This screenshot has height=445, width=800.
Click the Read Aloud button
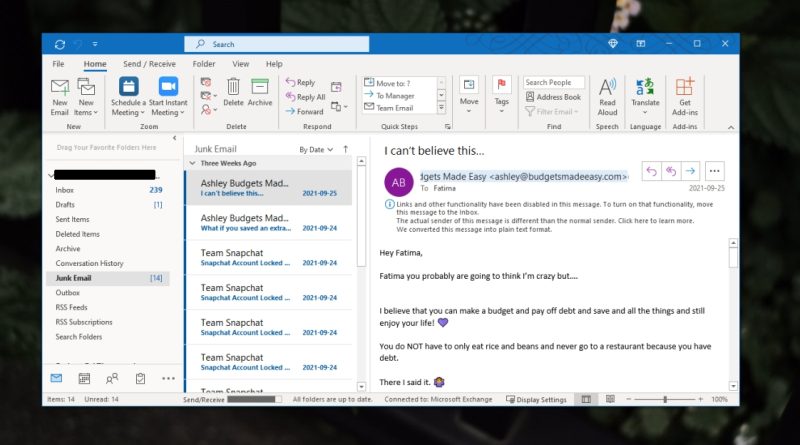point(607,97)
